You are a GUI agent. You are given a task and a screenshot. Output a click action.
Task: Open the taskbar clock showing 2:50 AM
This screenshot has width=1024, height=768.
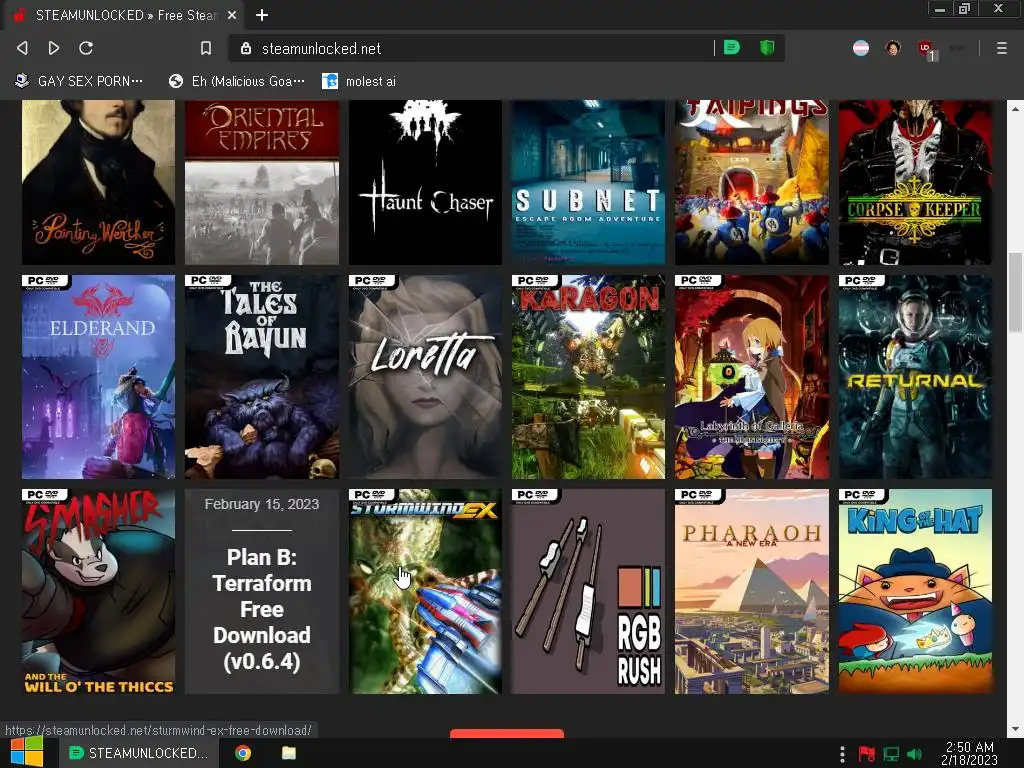(x=969, y=753)
